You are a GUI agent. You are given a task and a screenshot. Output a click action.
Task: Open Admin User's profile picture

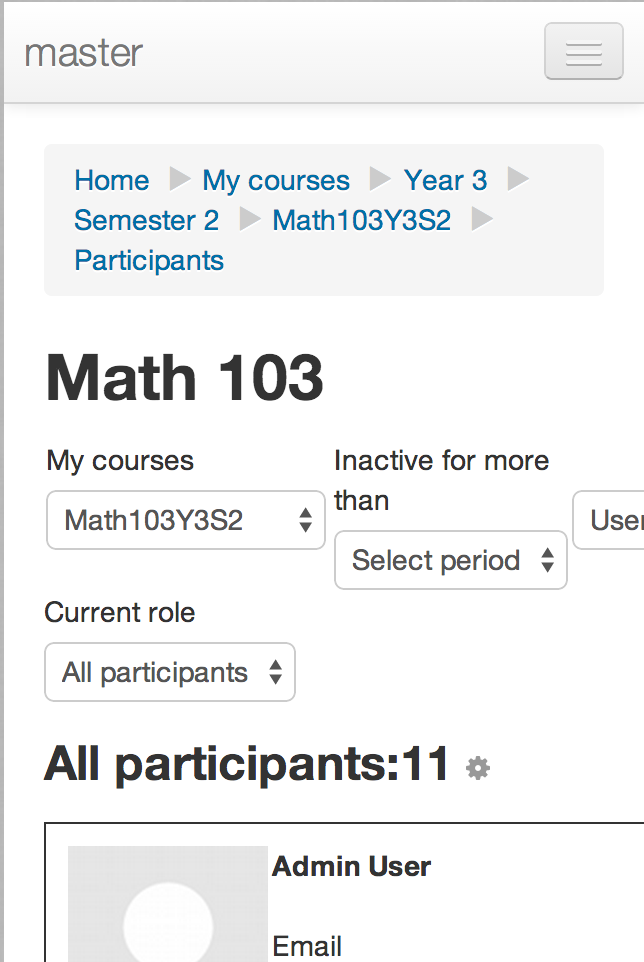point(167,904)
